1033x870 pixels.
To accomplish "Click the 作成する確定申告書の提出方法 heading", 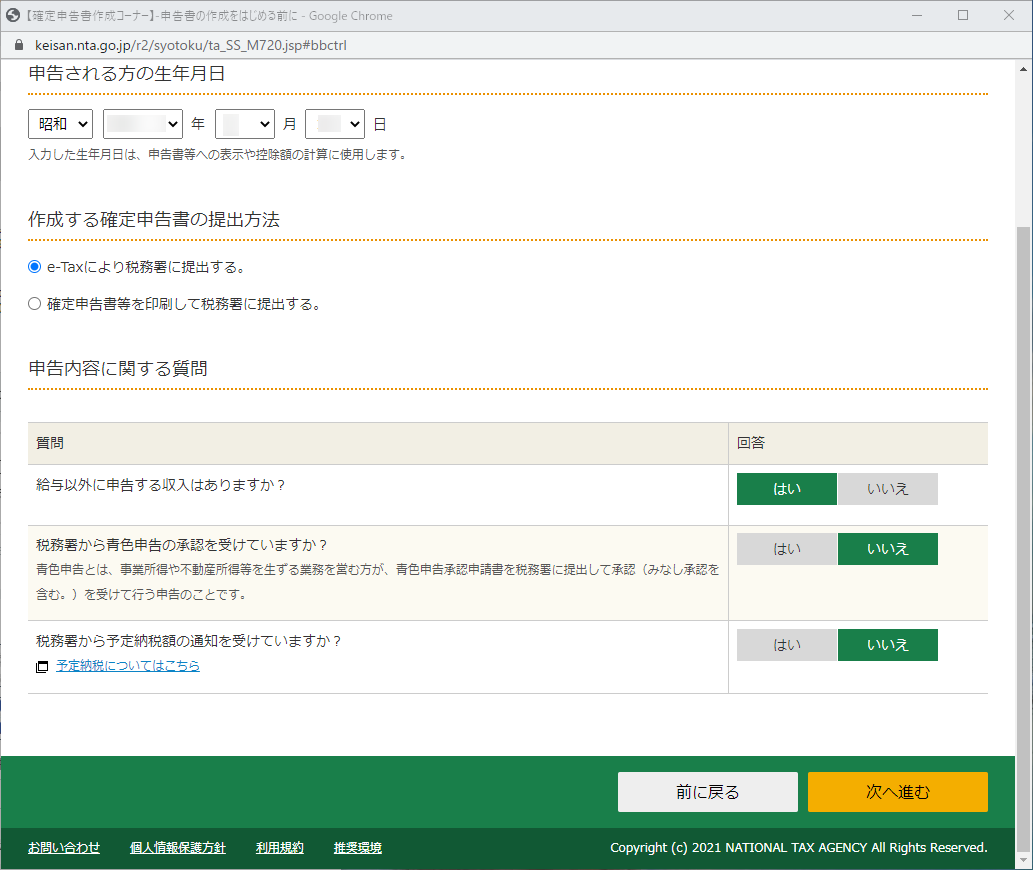I will pos(154,219).
